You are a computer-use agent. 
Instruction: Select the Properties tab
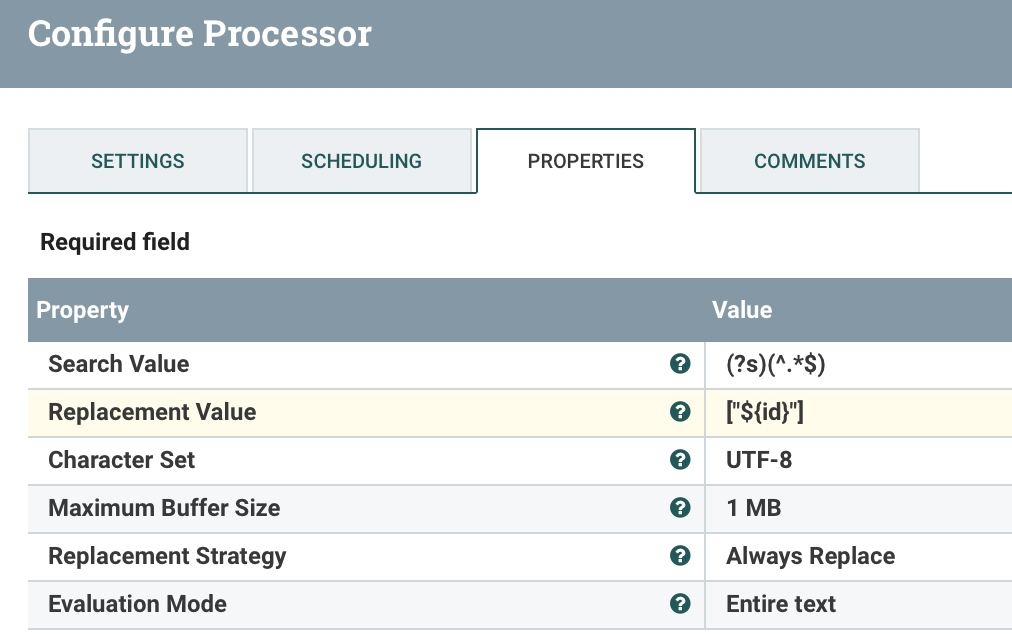point(586,161)
